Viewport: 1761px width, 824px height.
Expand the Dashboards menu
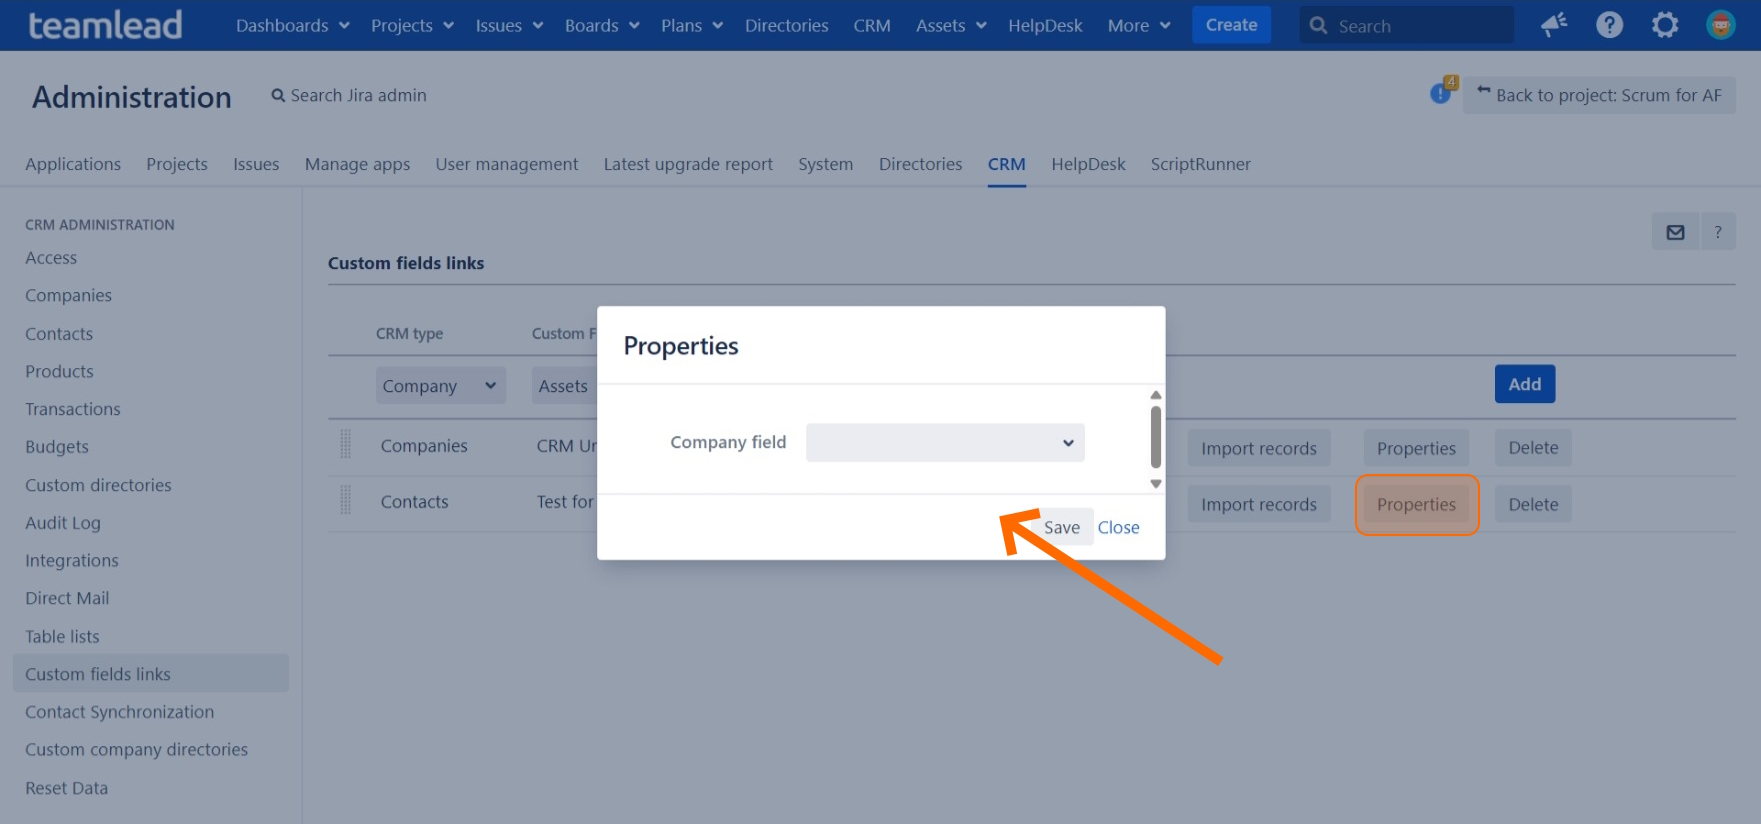pyautogui.click(x=292, y=25)
